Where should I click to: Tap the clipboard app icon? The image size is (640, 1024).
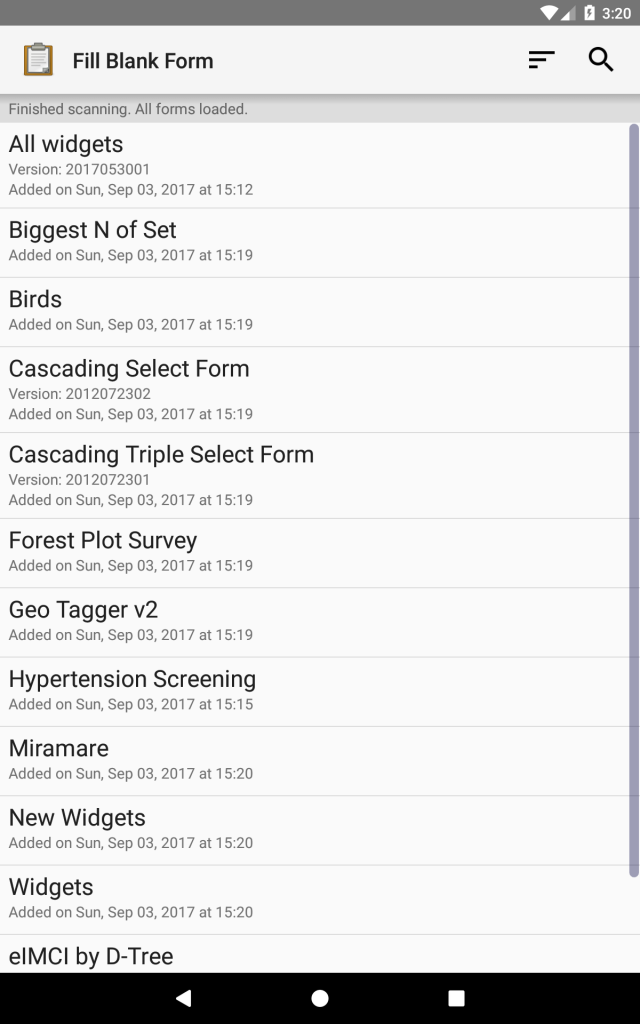pos(38,60)
